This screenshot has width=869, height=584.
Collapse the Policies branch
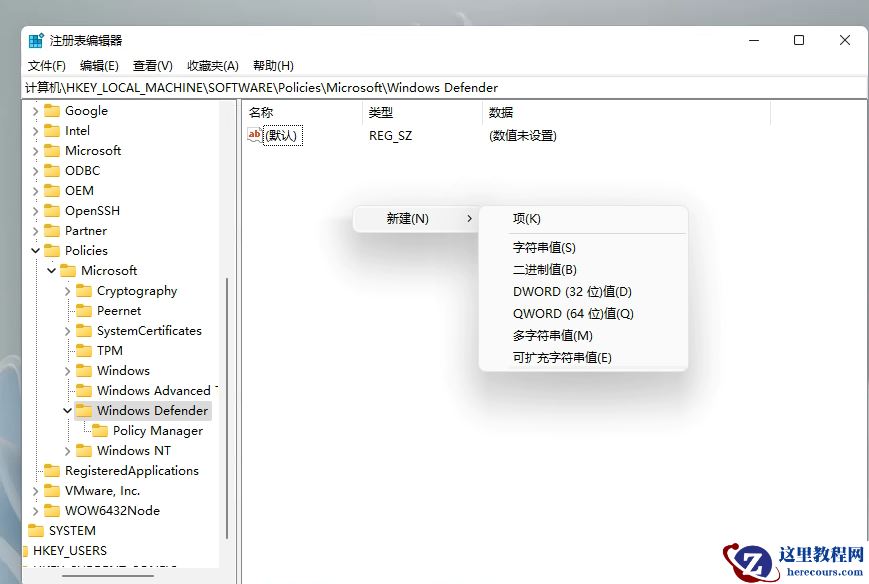coord(36,250)
